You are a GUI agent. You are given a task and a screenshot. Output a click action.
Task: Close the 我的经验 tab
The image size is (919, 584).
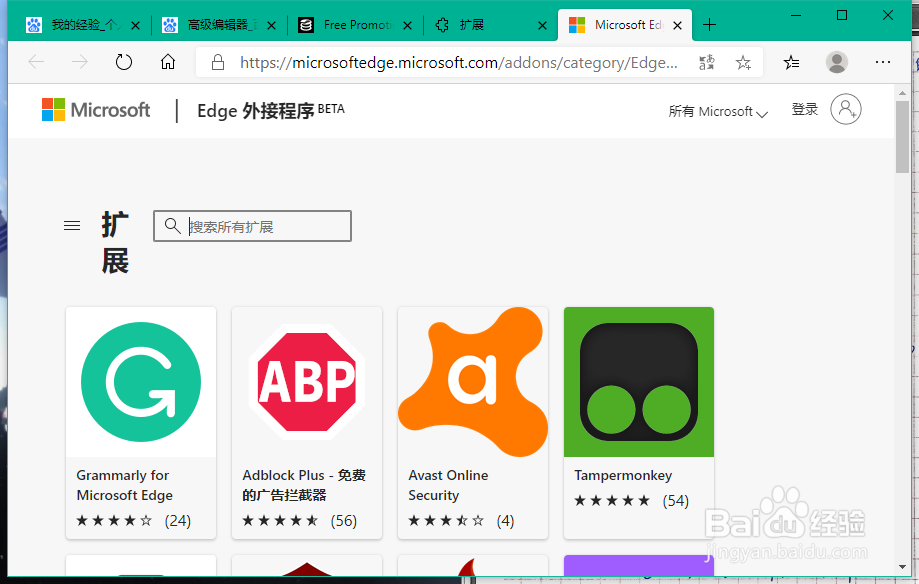click(x=135, y=25)
